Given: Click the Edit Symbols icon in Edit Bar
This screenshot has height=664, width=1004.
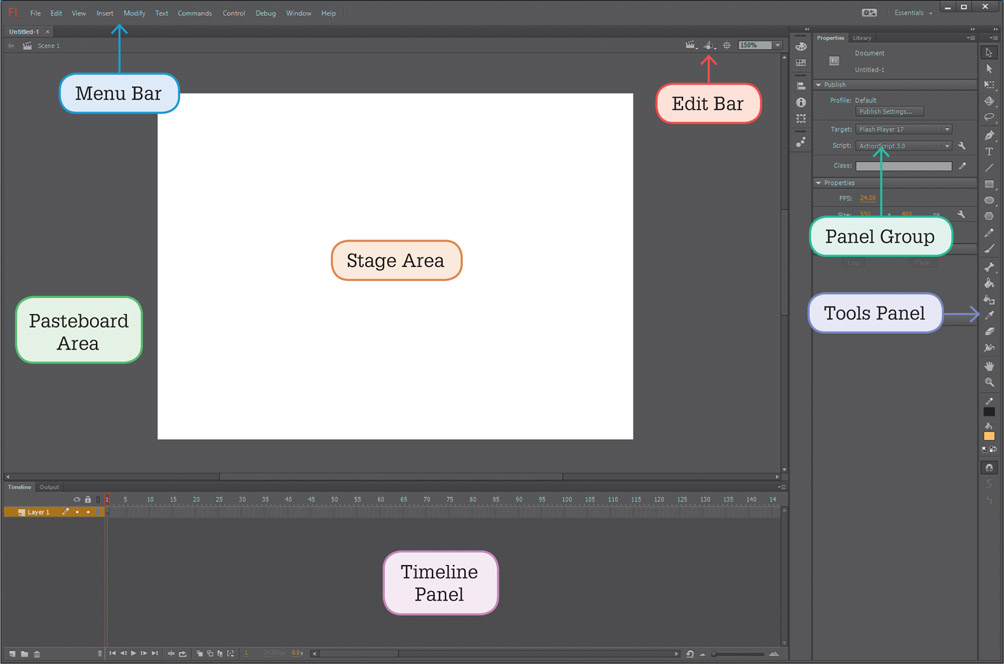Looking at the screenshot, I should pyautogui.click(x=709, y=45).
